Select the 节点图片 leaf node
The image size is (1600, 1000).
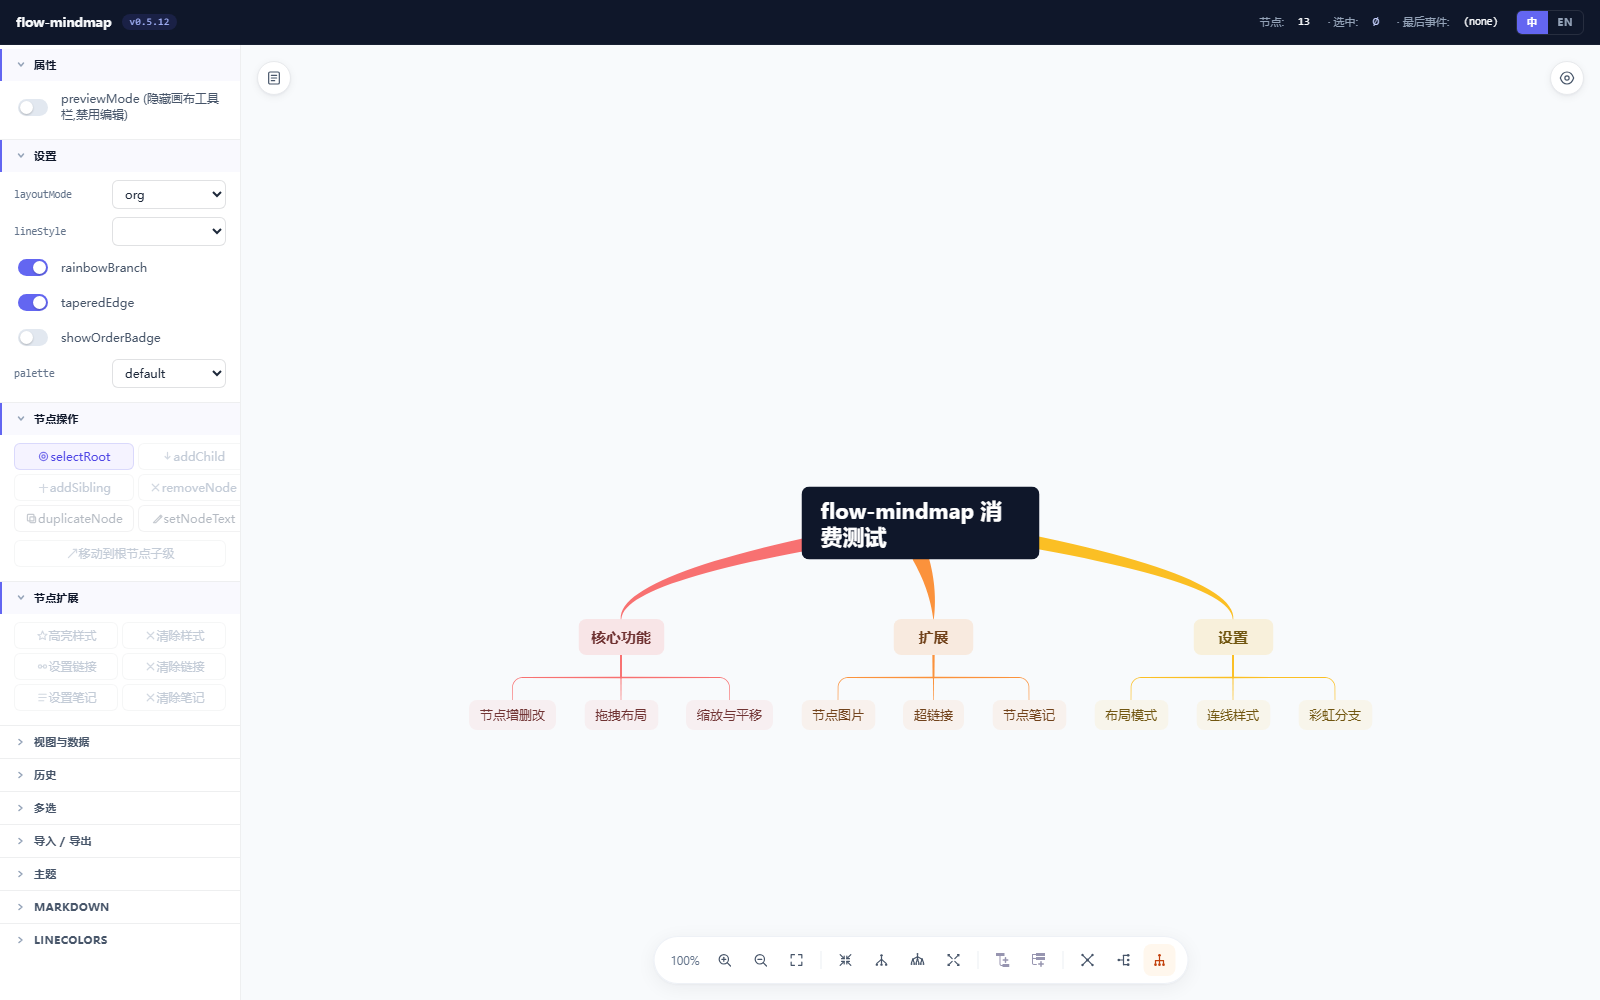pyautogui.click(x=838, y=715)
